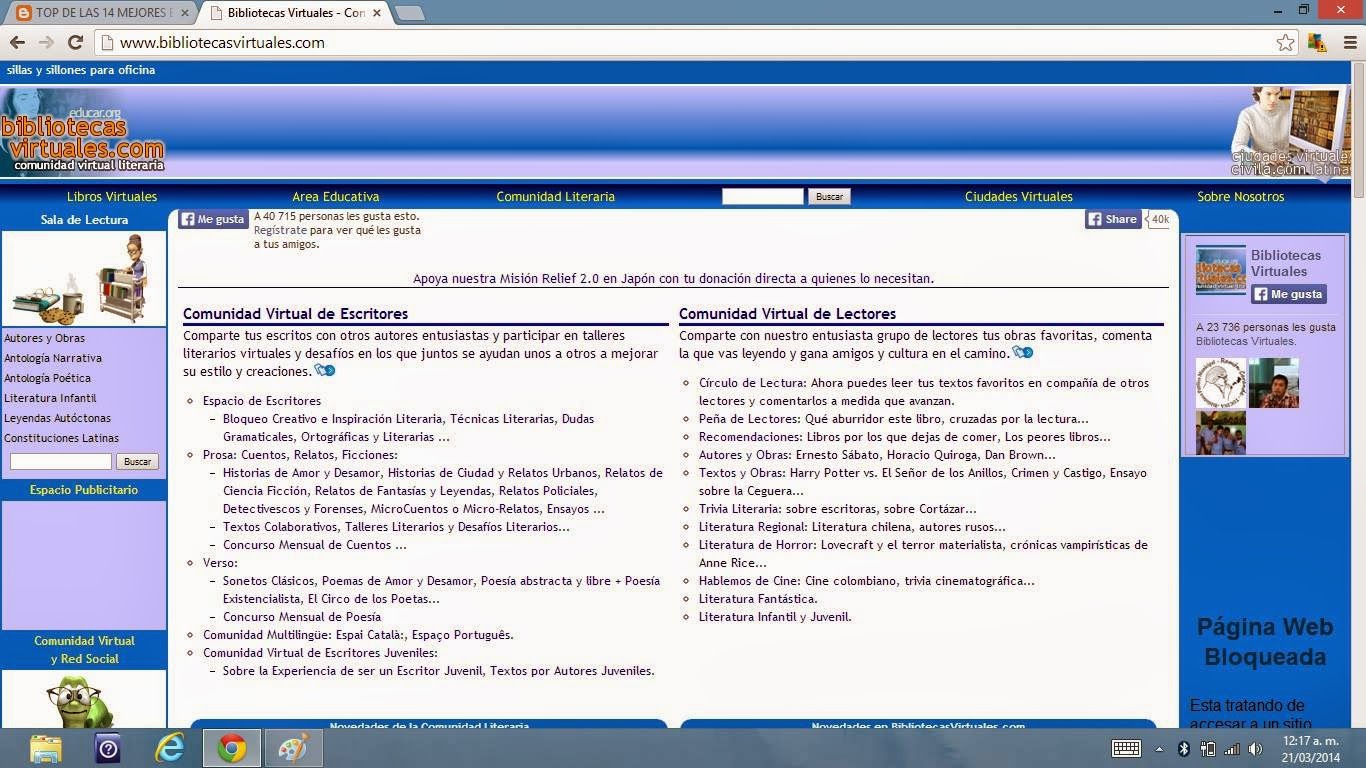This screenshot has width=1366, height=768.
Task: Open the help question mark taskbar icon
Action: (106, 748)
